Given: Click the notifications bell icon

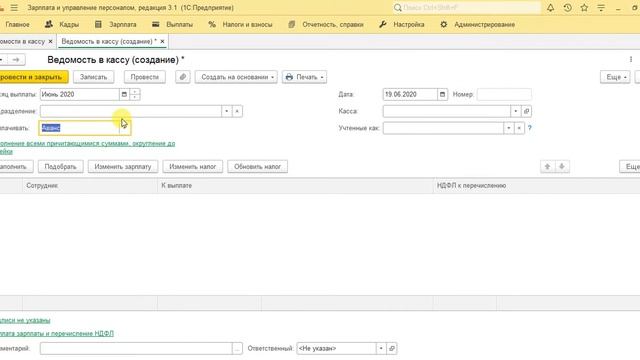Looking at the screenshot, I should 551,8.
